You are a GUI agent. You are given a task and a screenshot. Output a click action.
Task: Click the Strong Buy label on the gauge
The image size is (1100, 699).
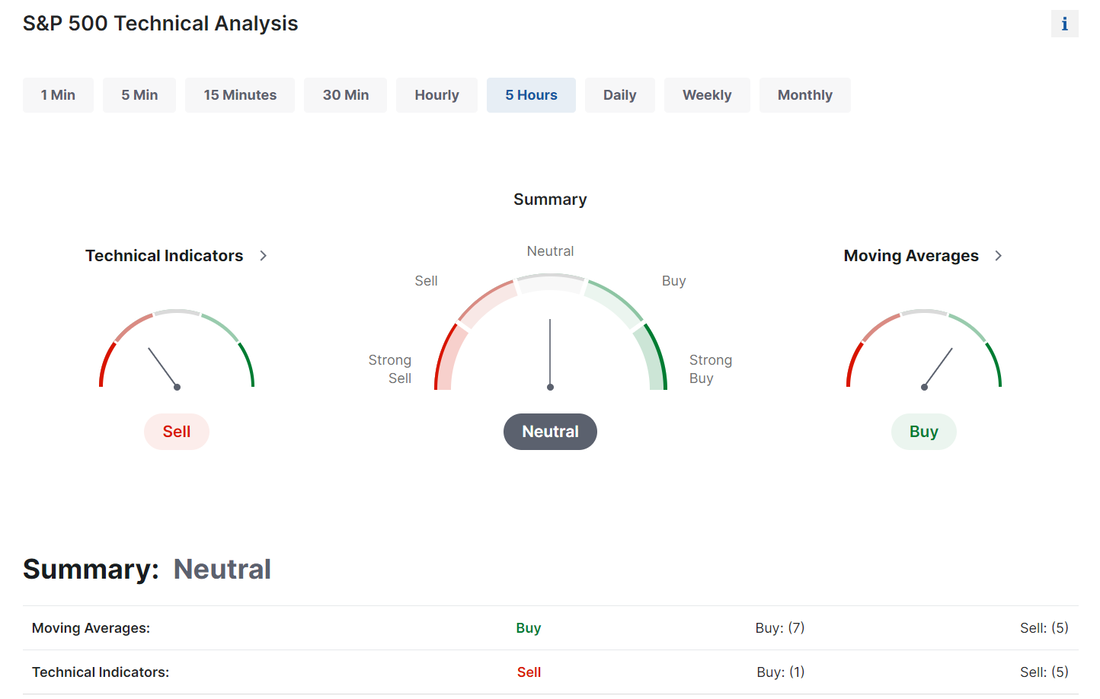(x=711, y=369)
